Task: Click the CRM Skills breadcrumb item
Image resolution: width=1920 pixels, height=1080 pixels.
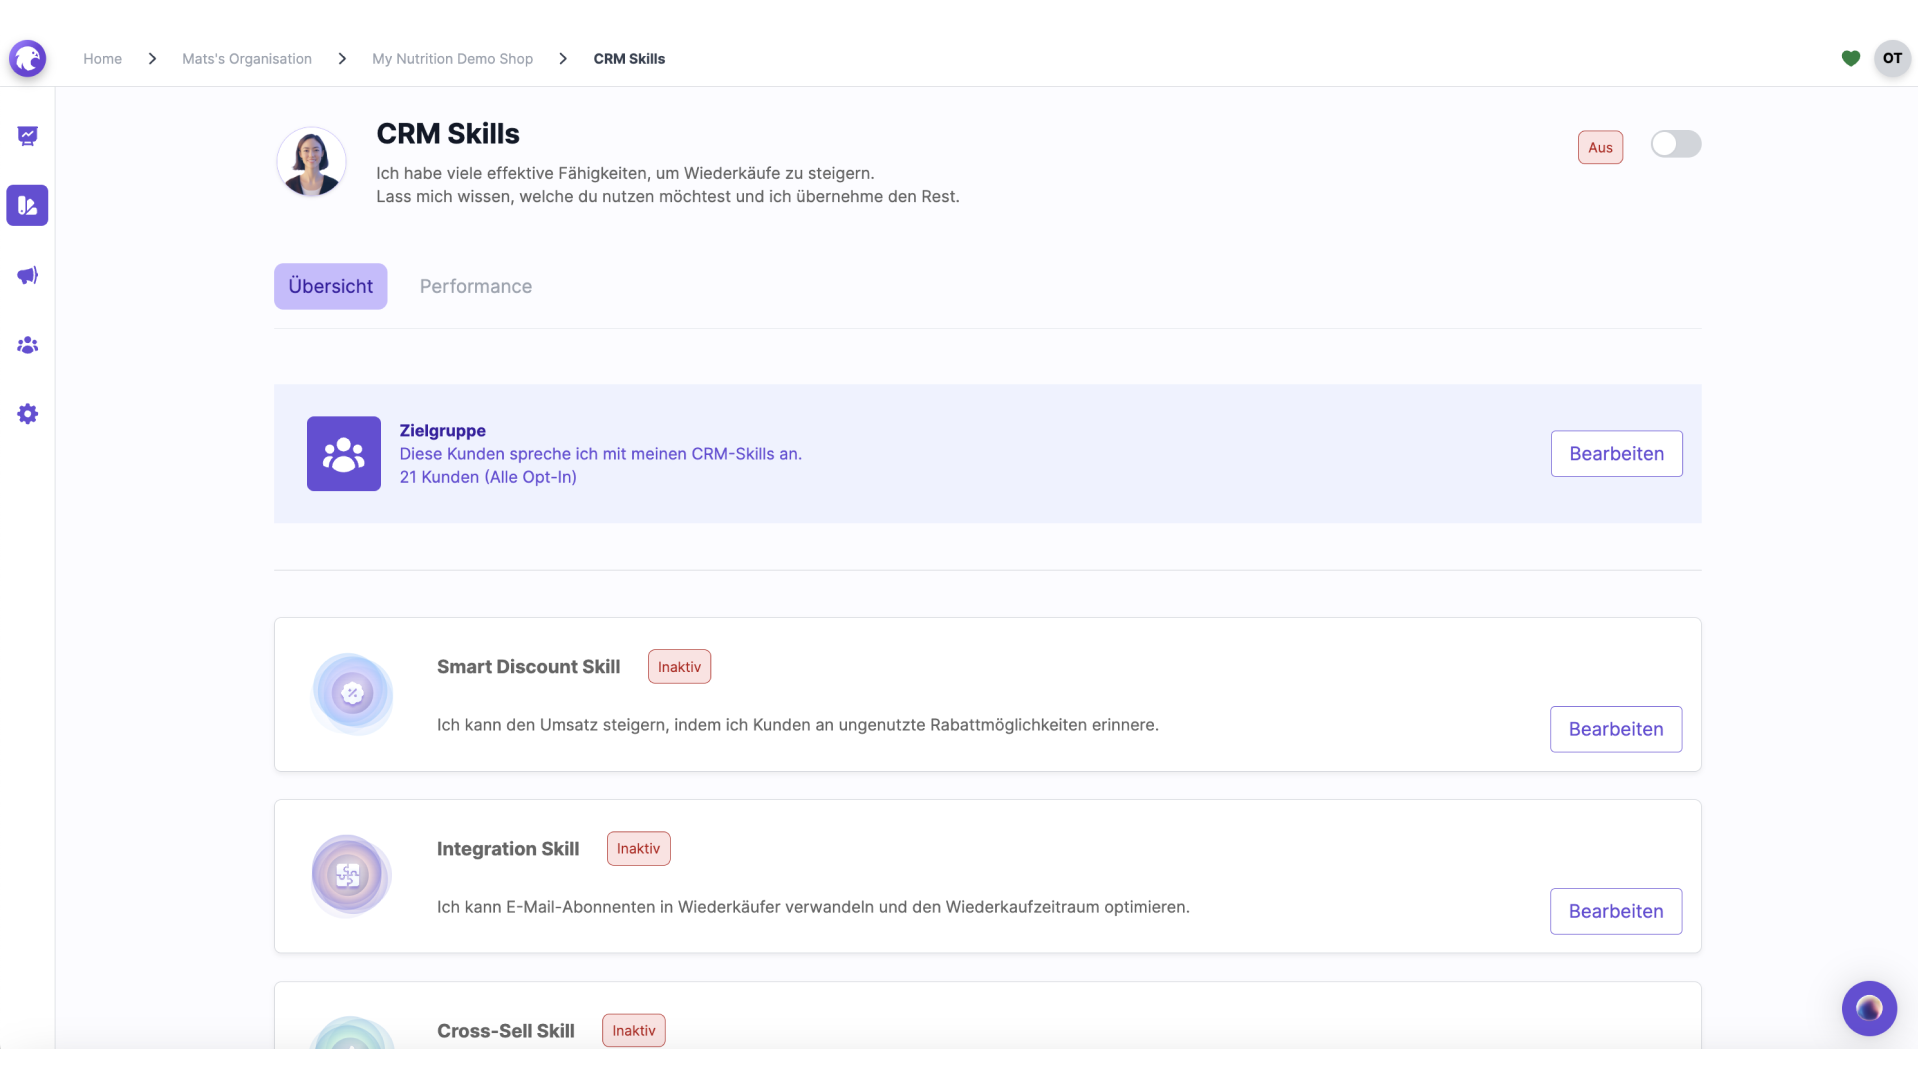Action: 629,59
